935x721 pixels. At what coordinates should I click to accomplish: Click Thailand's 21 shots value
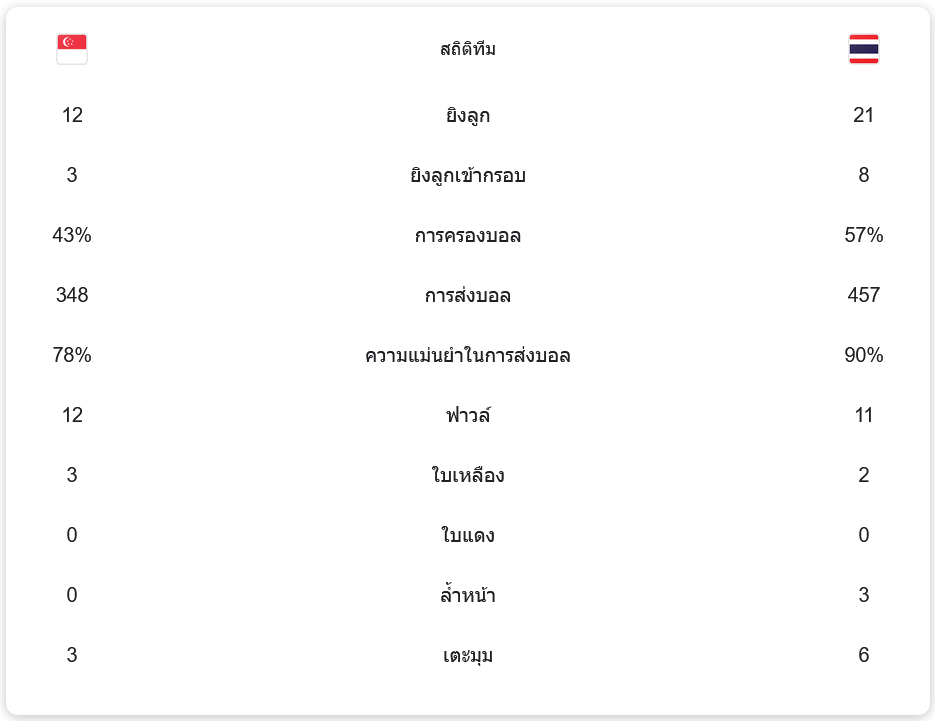(x=863, y=115)
